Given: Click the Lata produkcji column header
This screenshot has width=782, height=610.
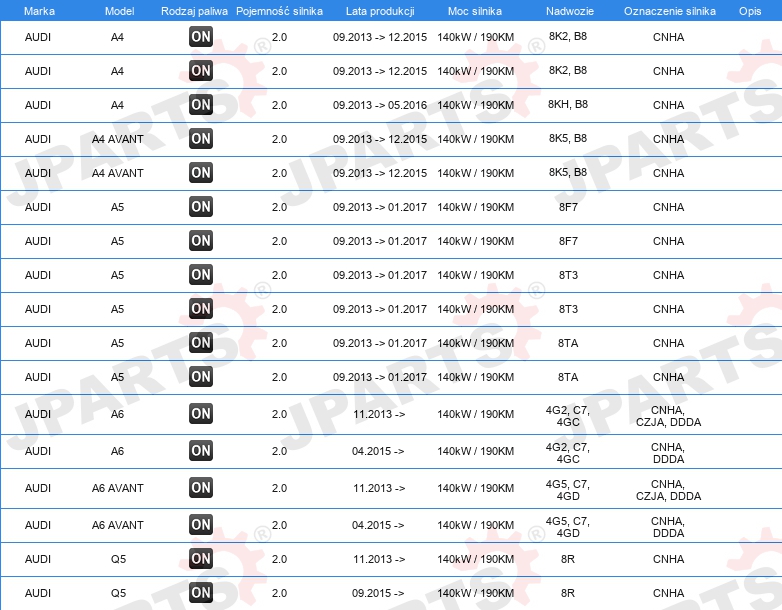Looking at the screenshot, I should click(380, 11).
